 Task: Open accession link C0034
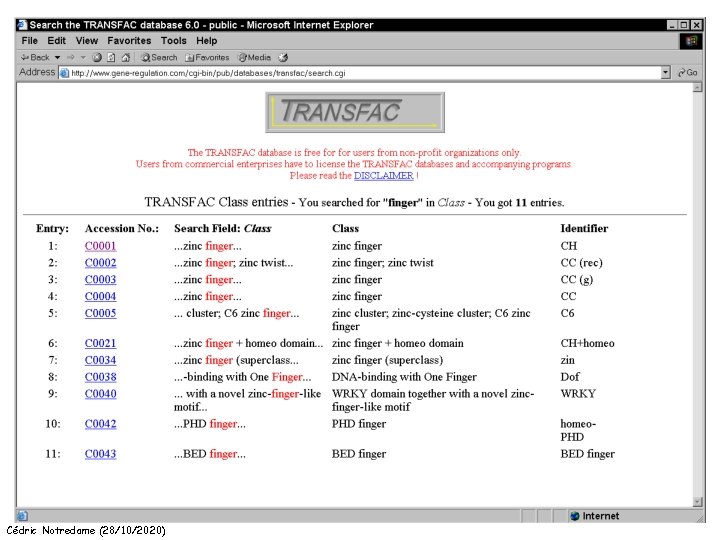pos(100,360)
